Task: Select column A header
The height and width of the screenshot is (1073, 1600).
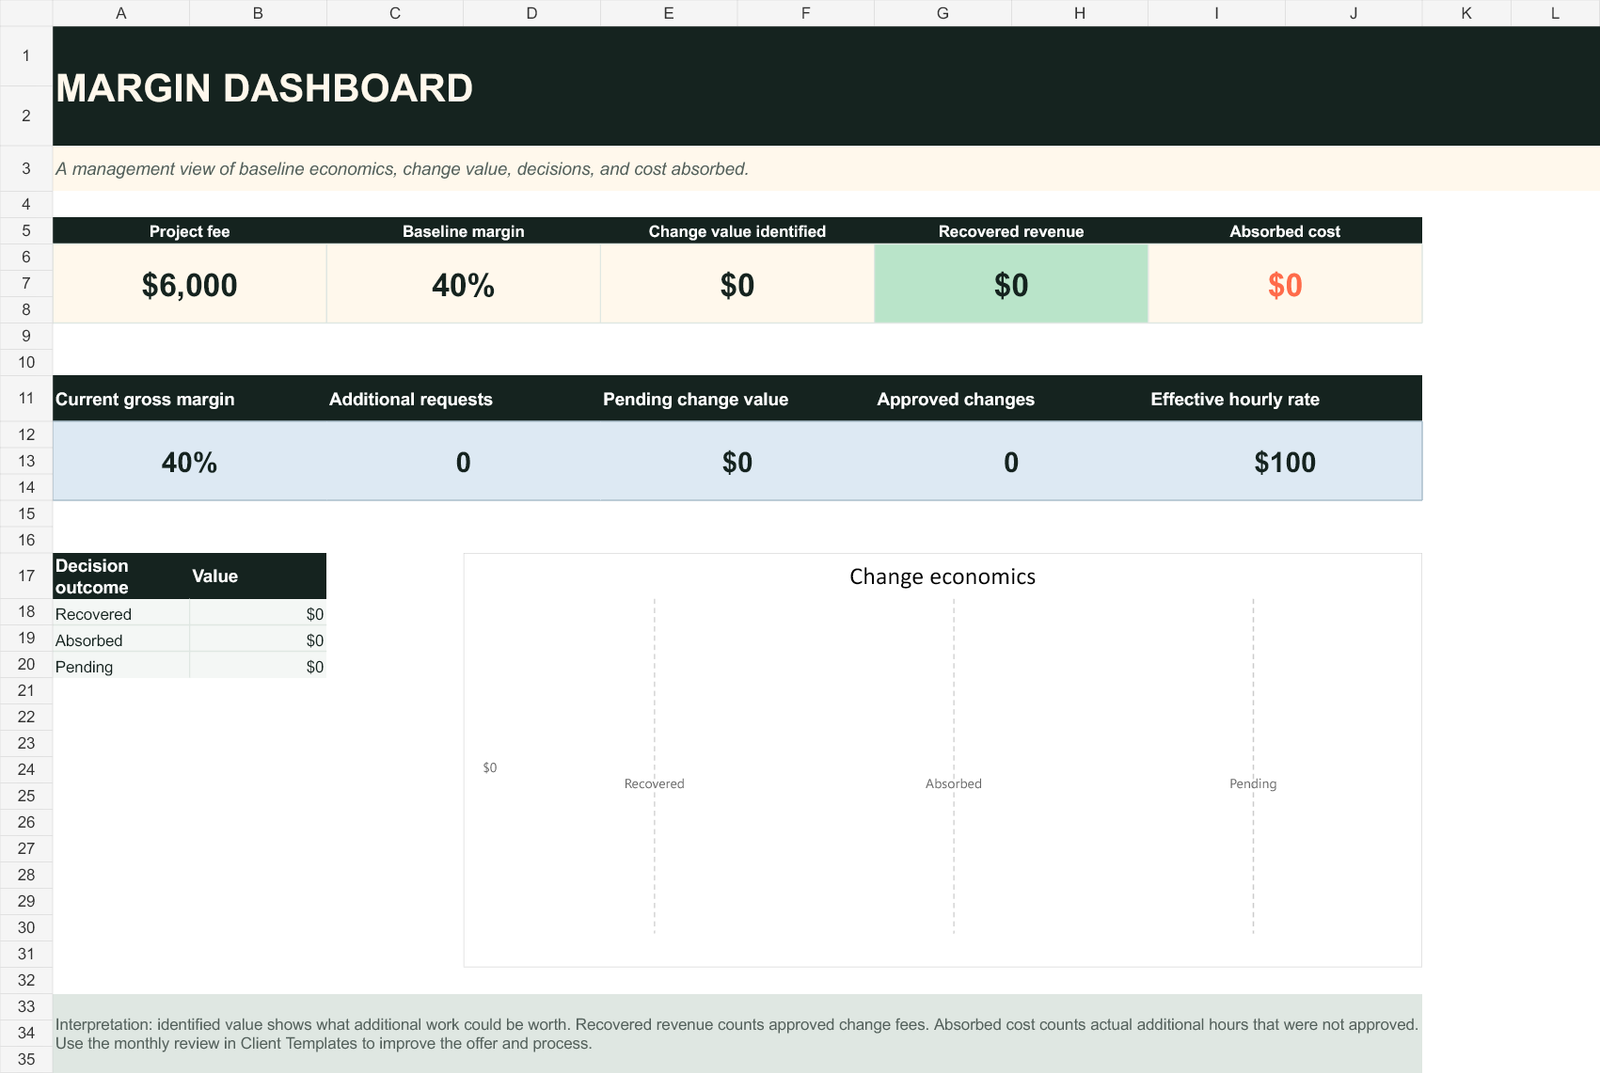Action: (121, 13)
